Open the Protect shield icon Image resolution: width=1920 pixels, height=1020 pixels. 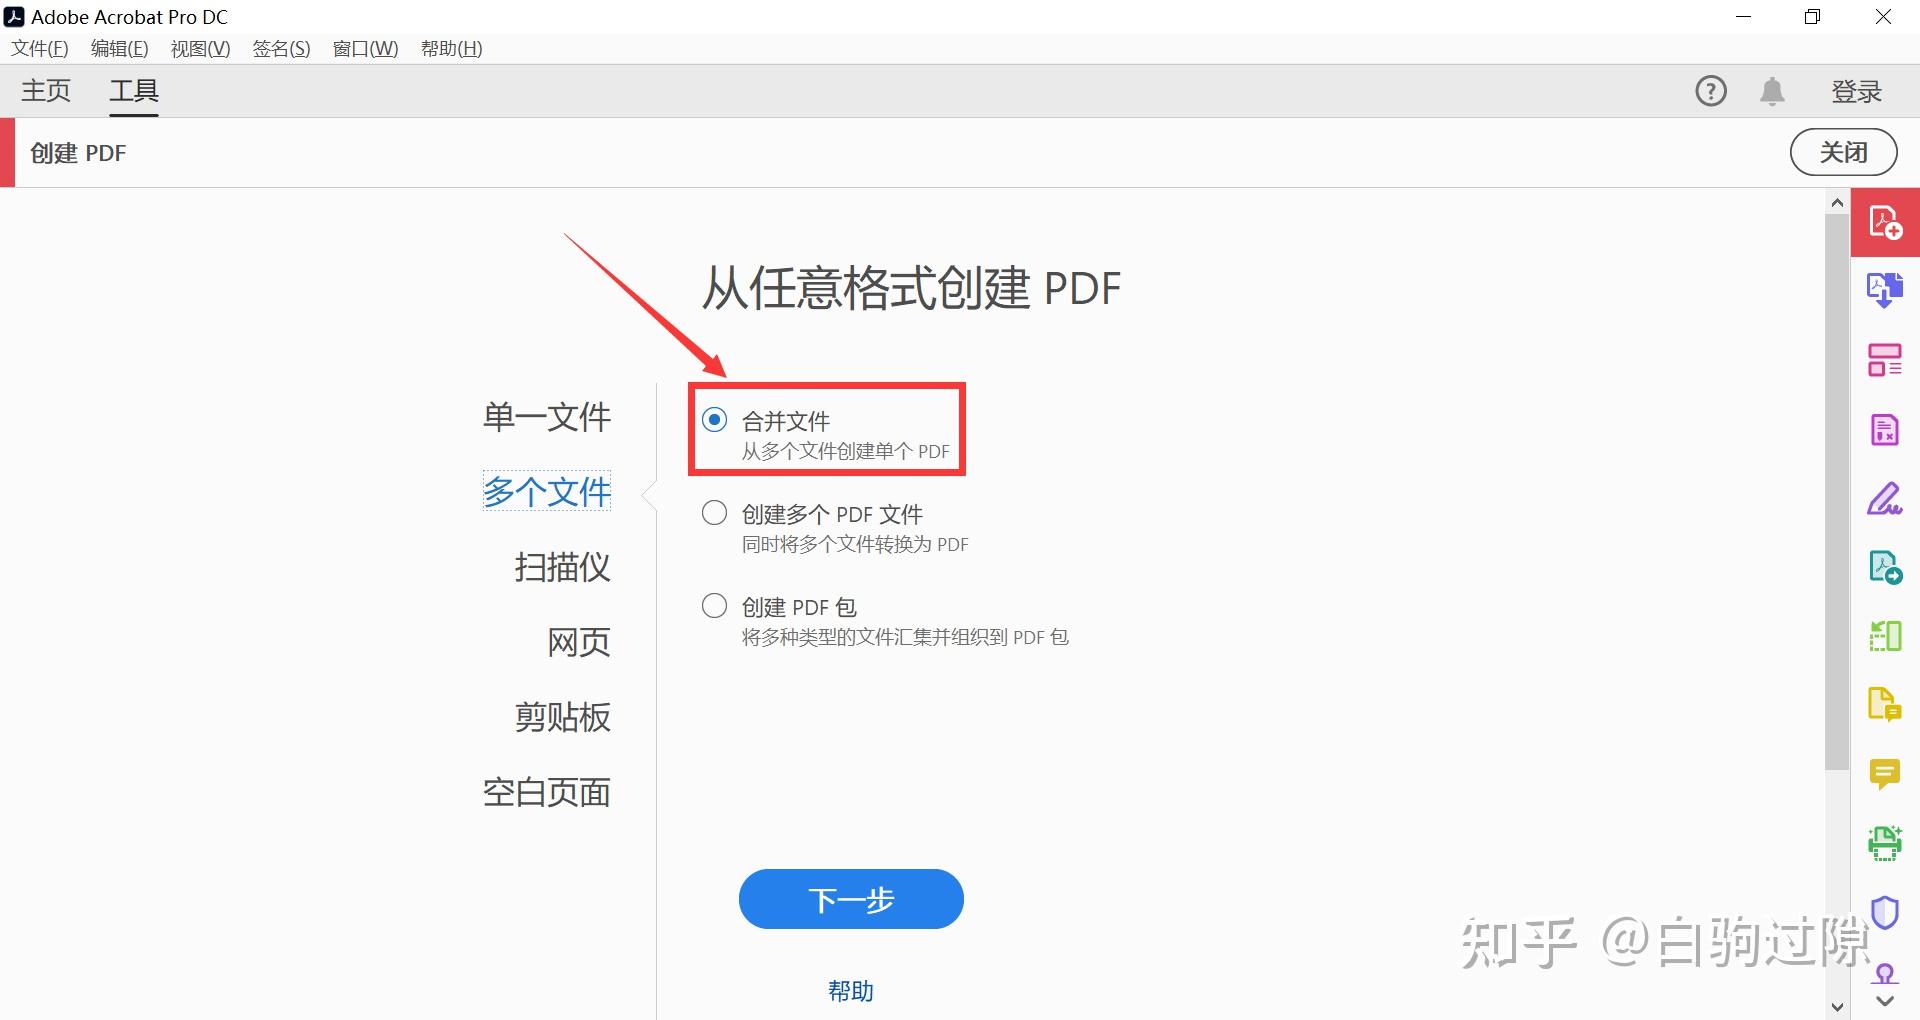(x=1885, y=912)
